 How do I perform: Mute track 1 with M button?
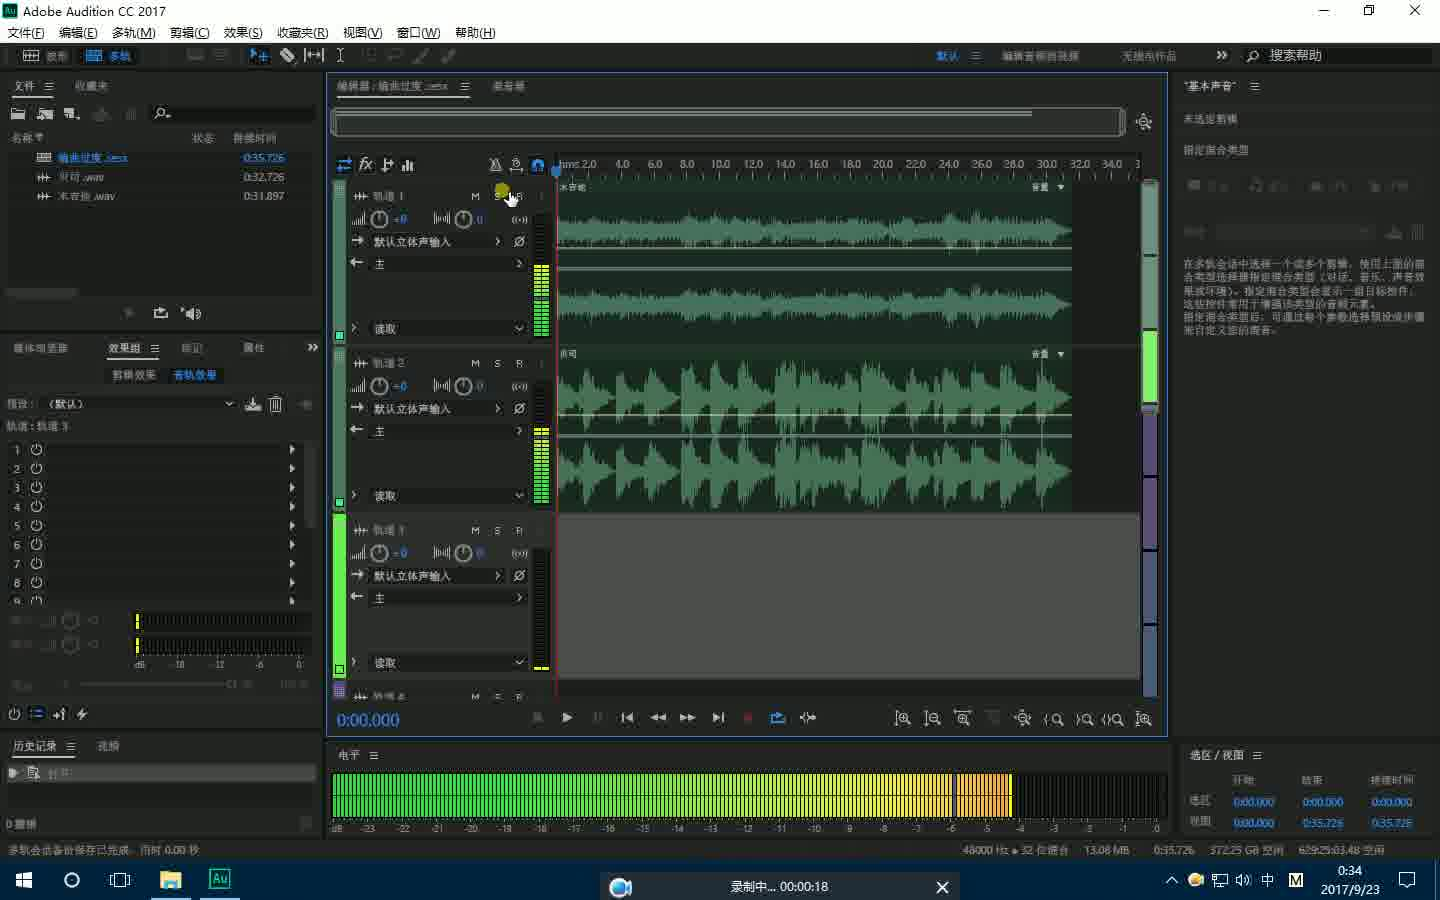coord(475,196)
